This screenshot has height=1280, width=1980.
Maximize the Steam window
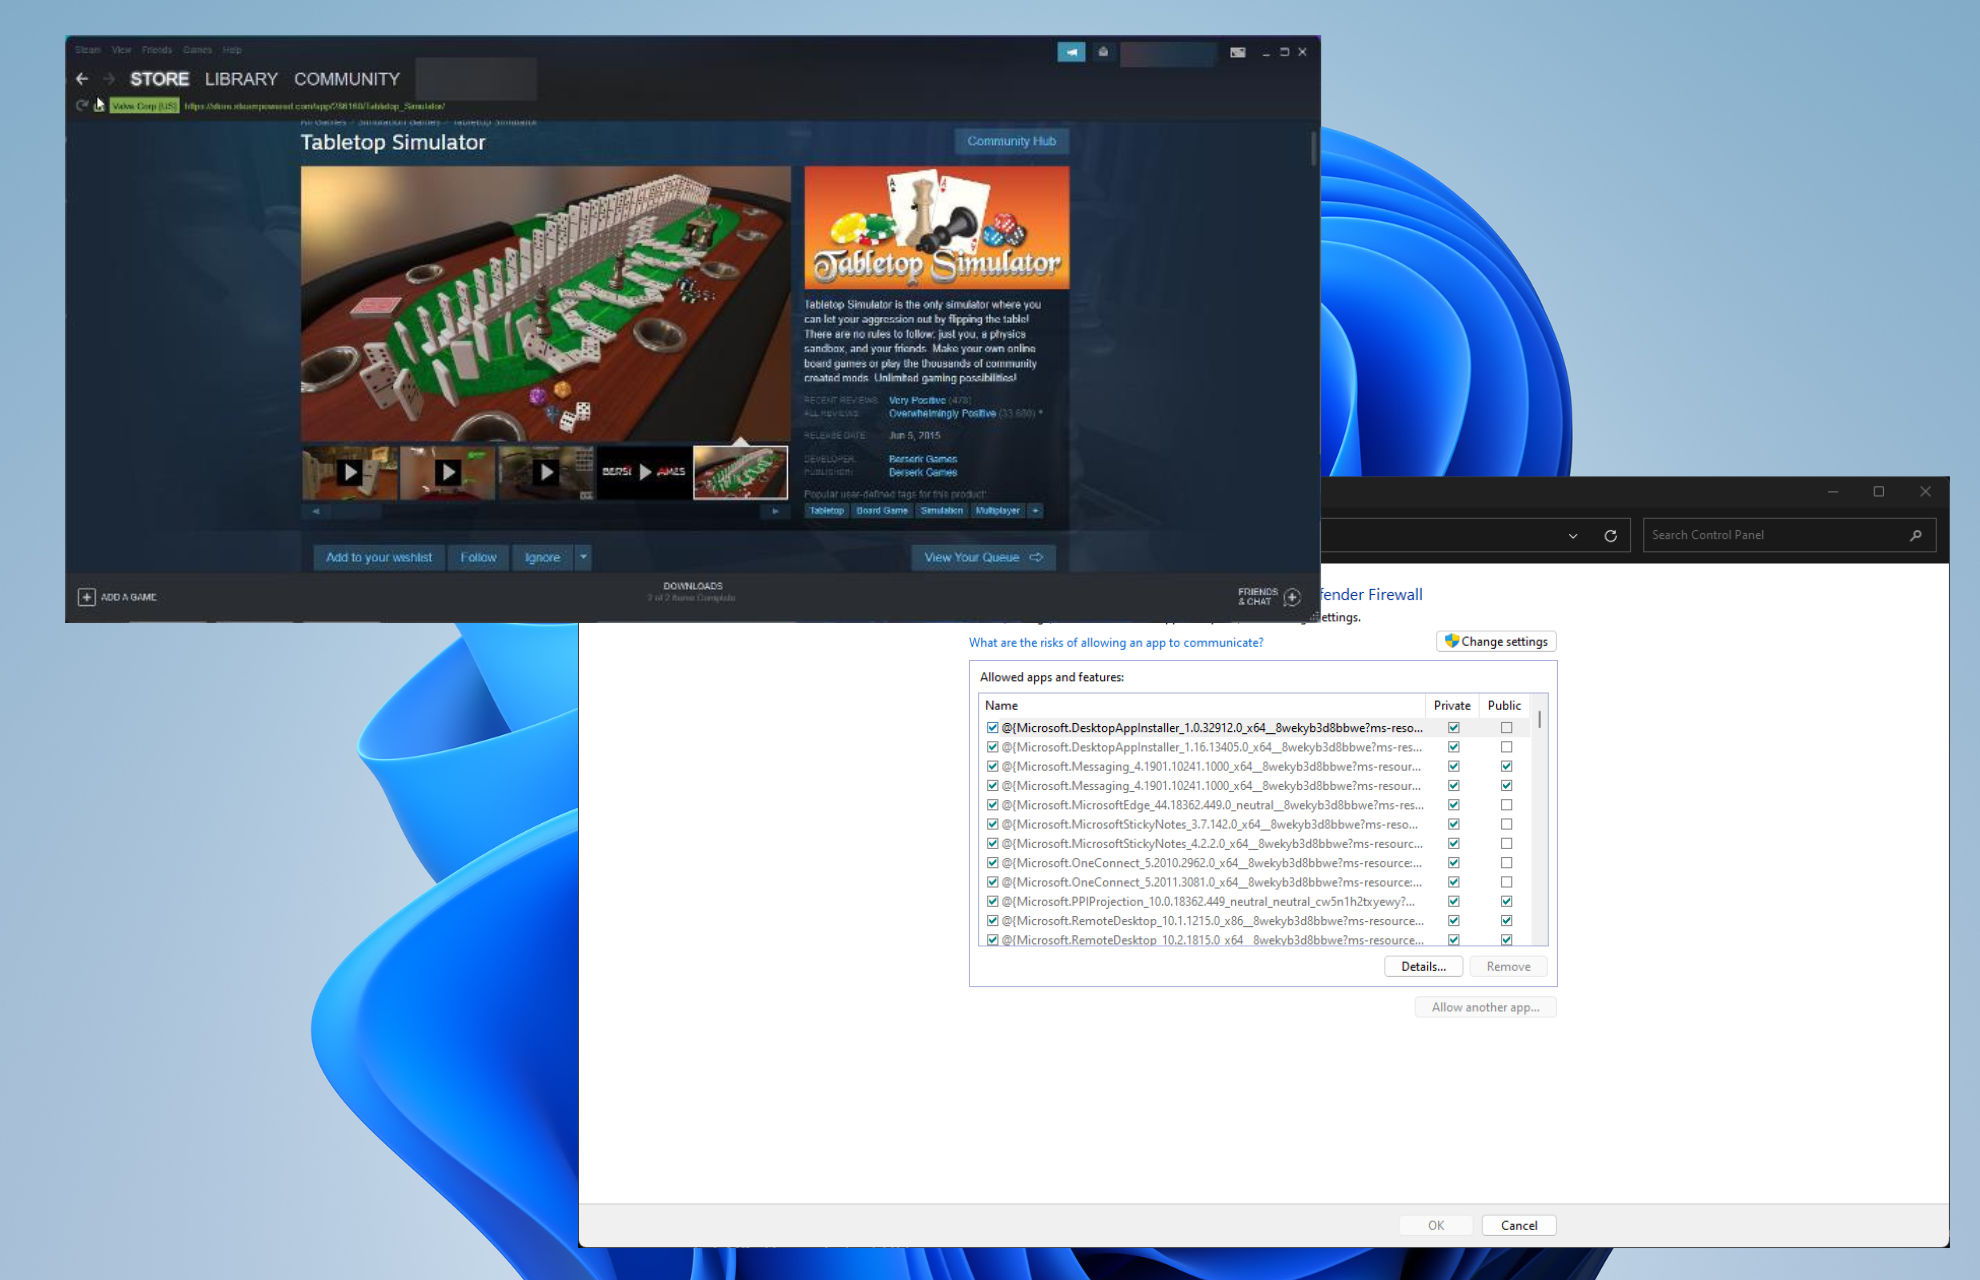pos(1284,52)
